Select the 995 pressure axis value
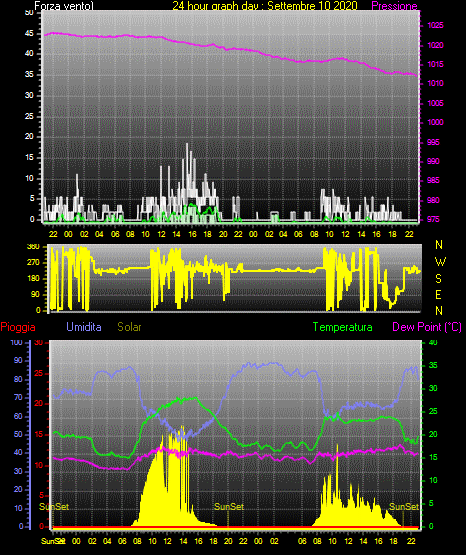466x555 pixels. [x=433, y=142]
